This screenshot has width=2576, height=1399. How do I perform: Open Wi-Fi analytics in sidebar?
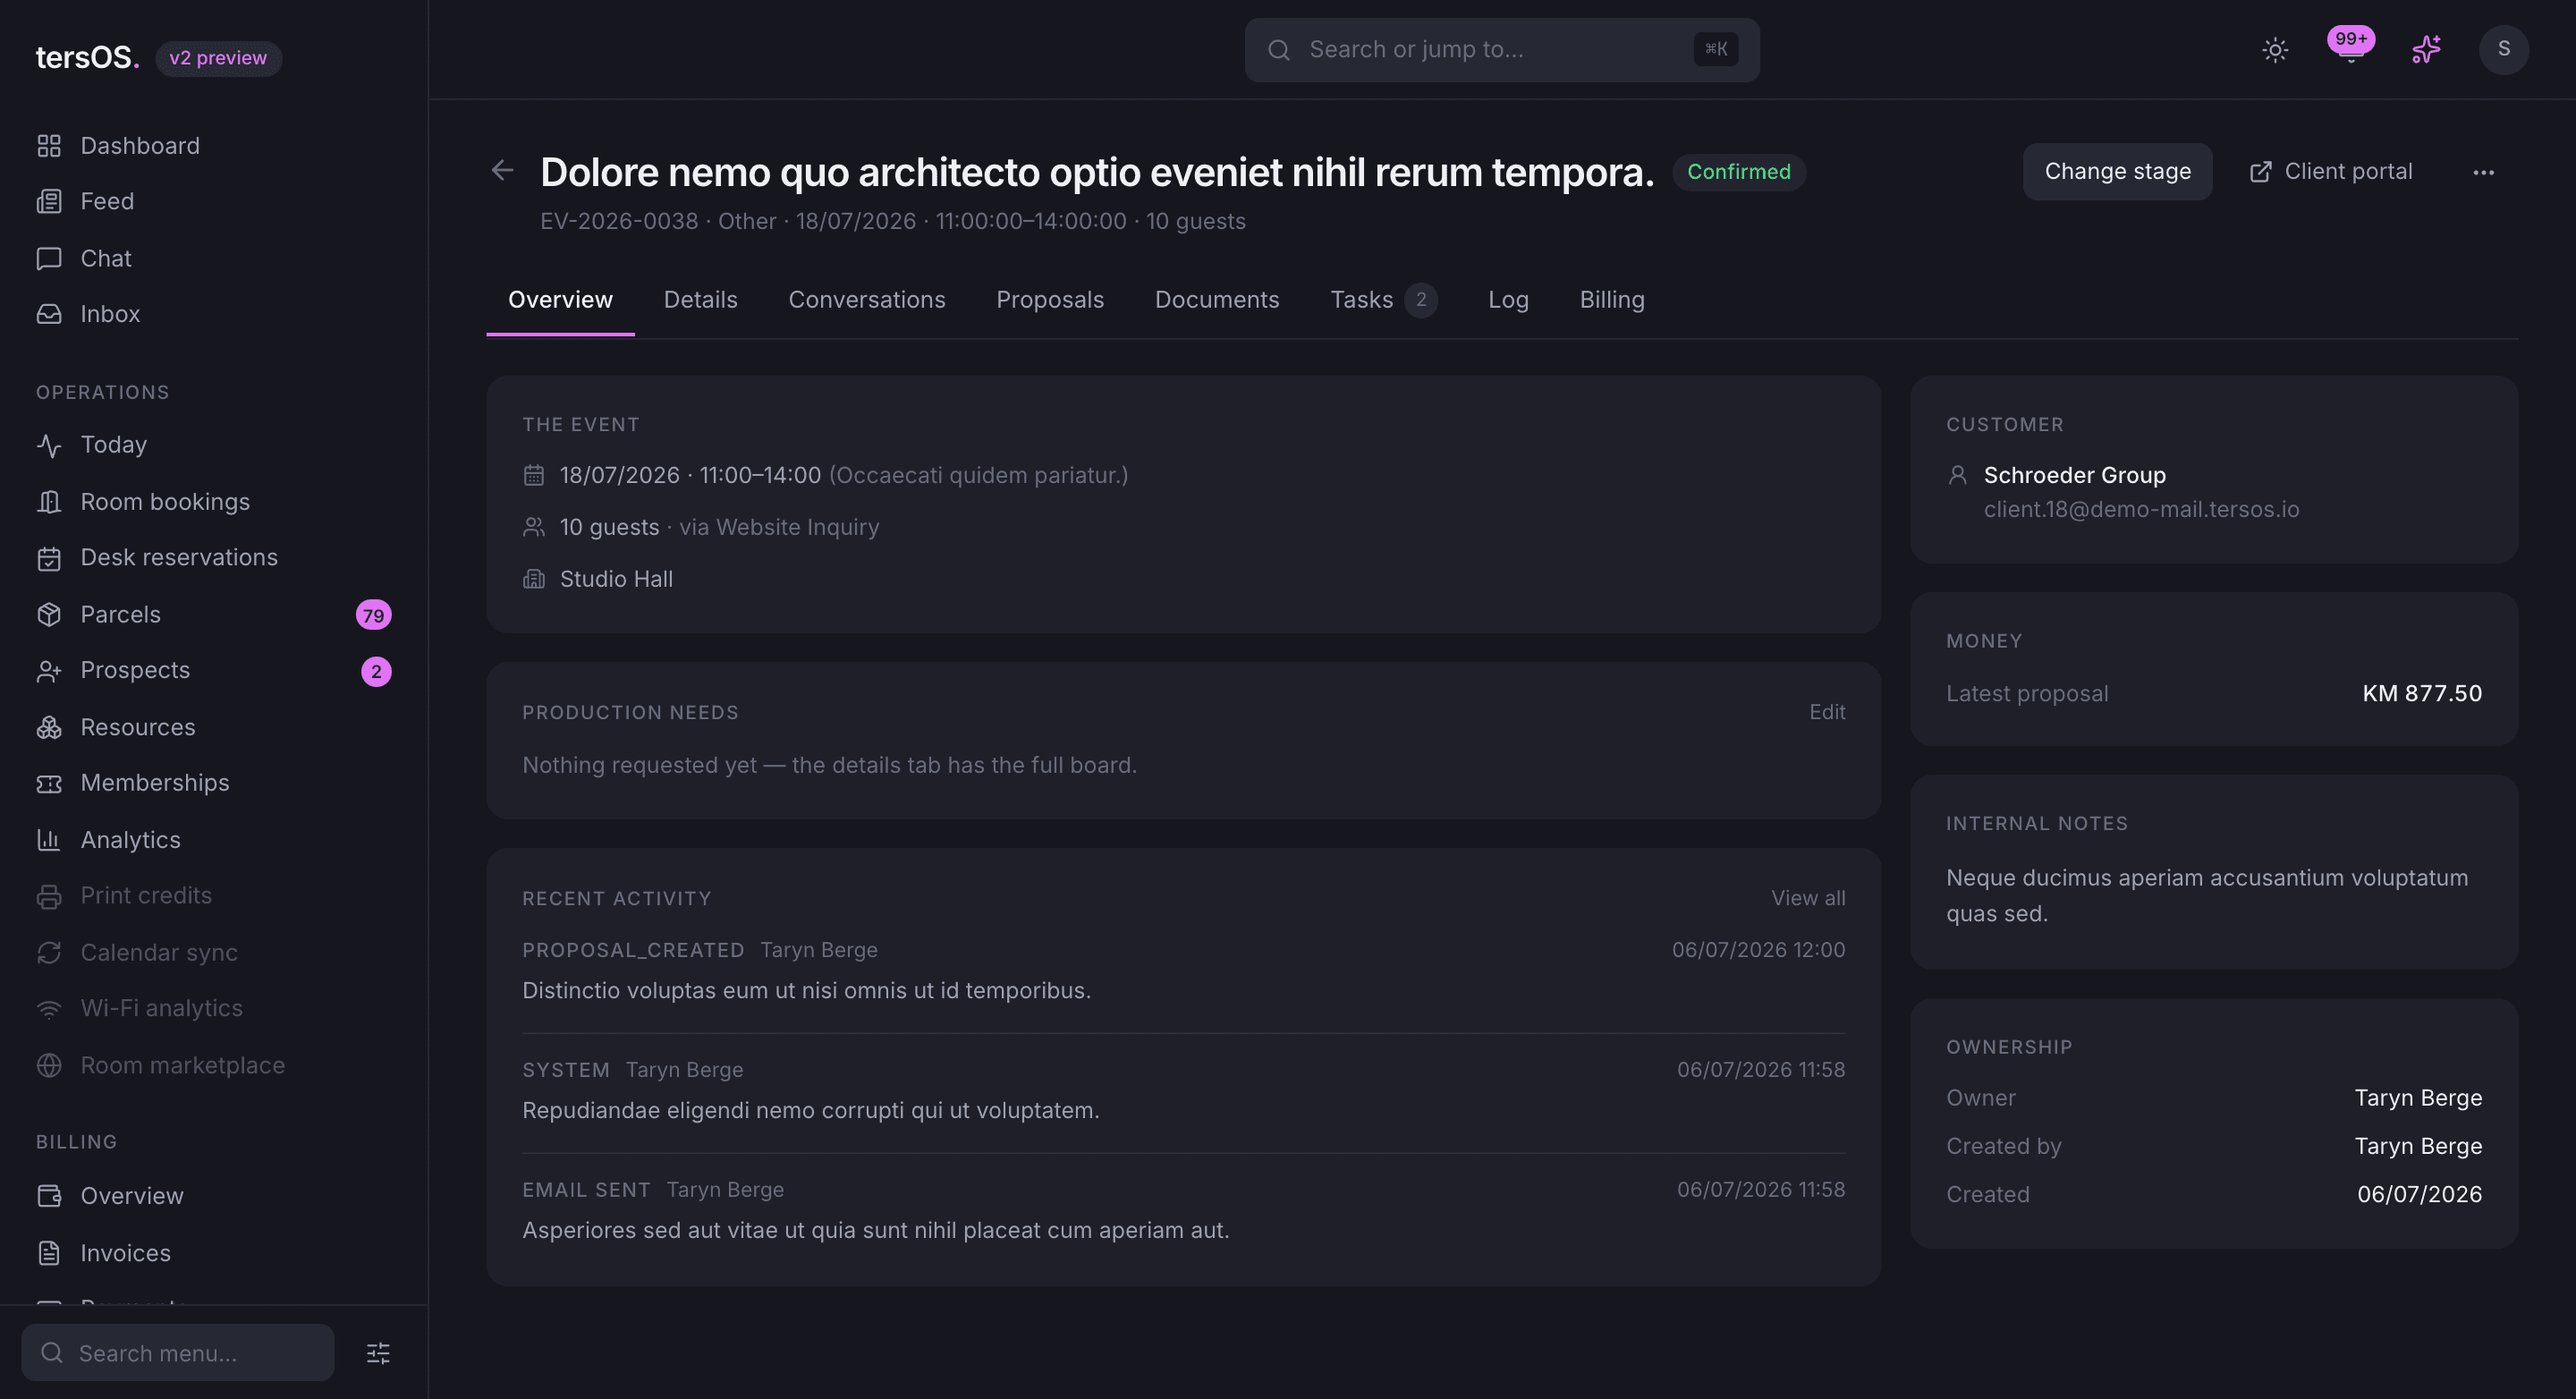click(214, 1009)
